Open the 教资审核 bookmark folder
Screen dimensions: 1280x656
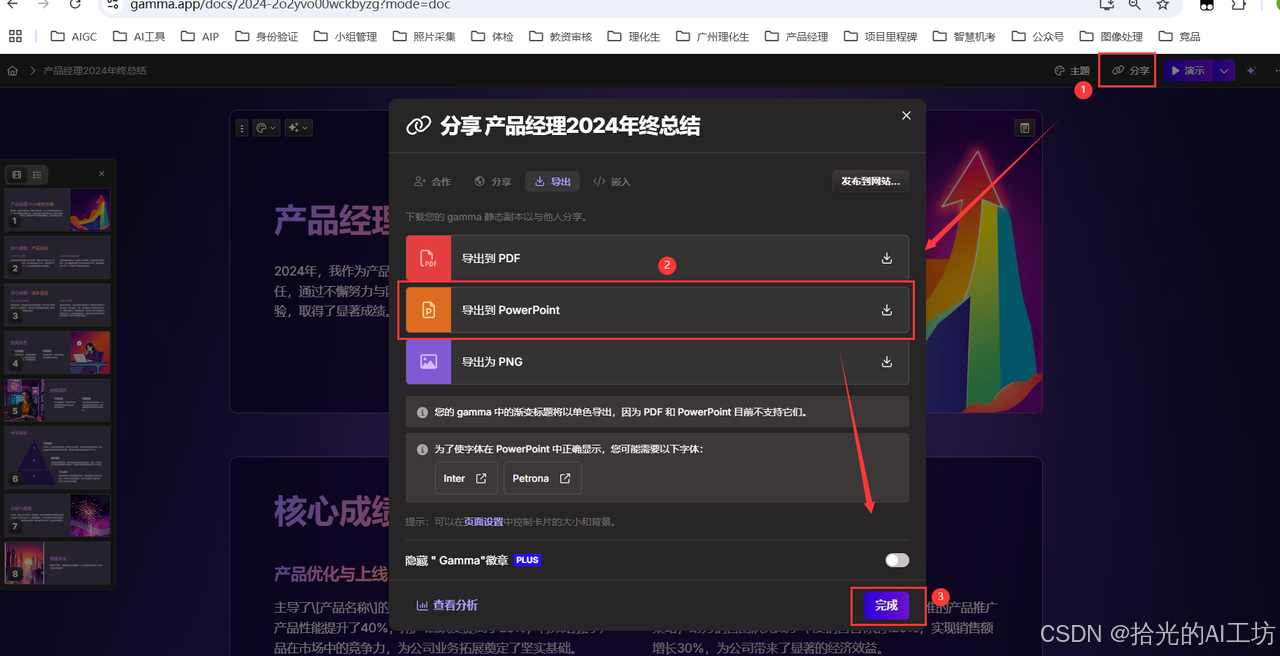coord(560,36)
